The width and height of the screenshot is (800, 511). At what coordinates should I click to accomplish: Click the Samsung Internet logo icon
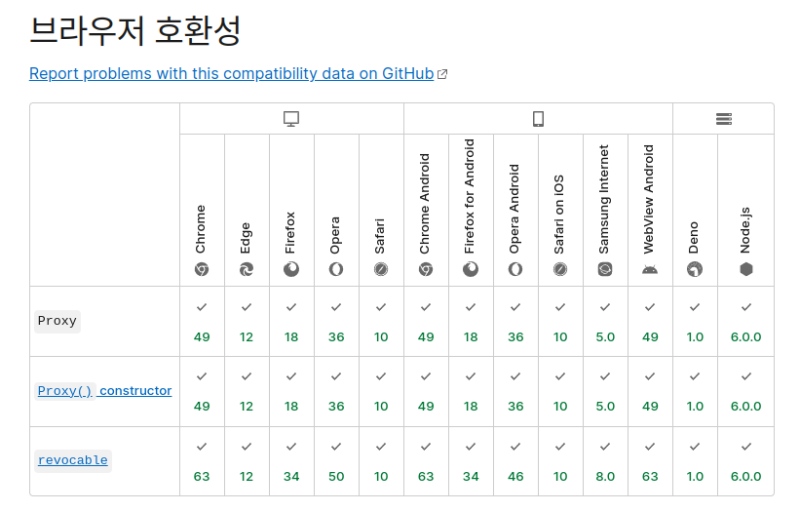(605, 270)
